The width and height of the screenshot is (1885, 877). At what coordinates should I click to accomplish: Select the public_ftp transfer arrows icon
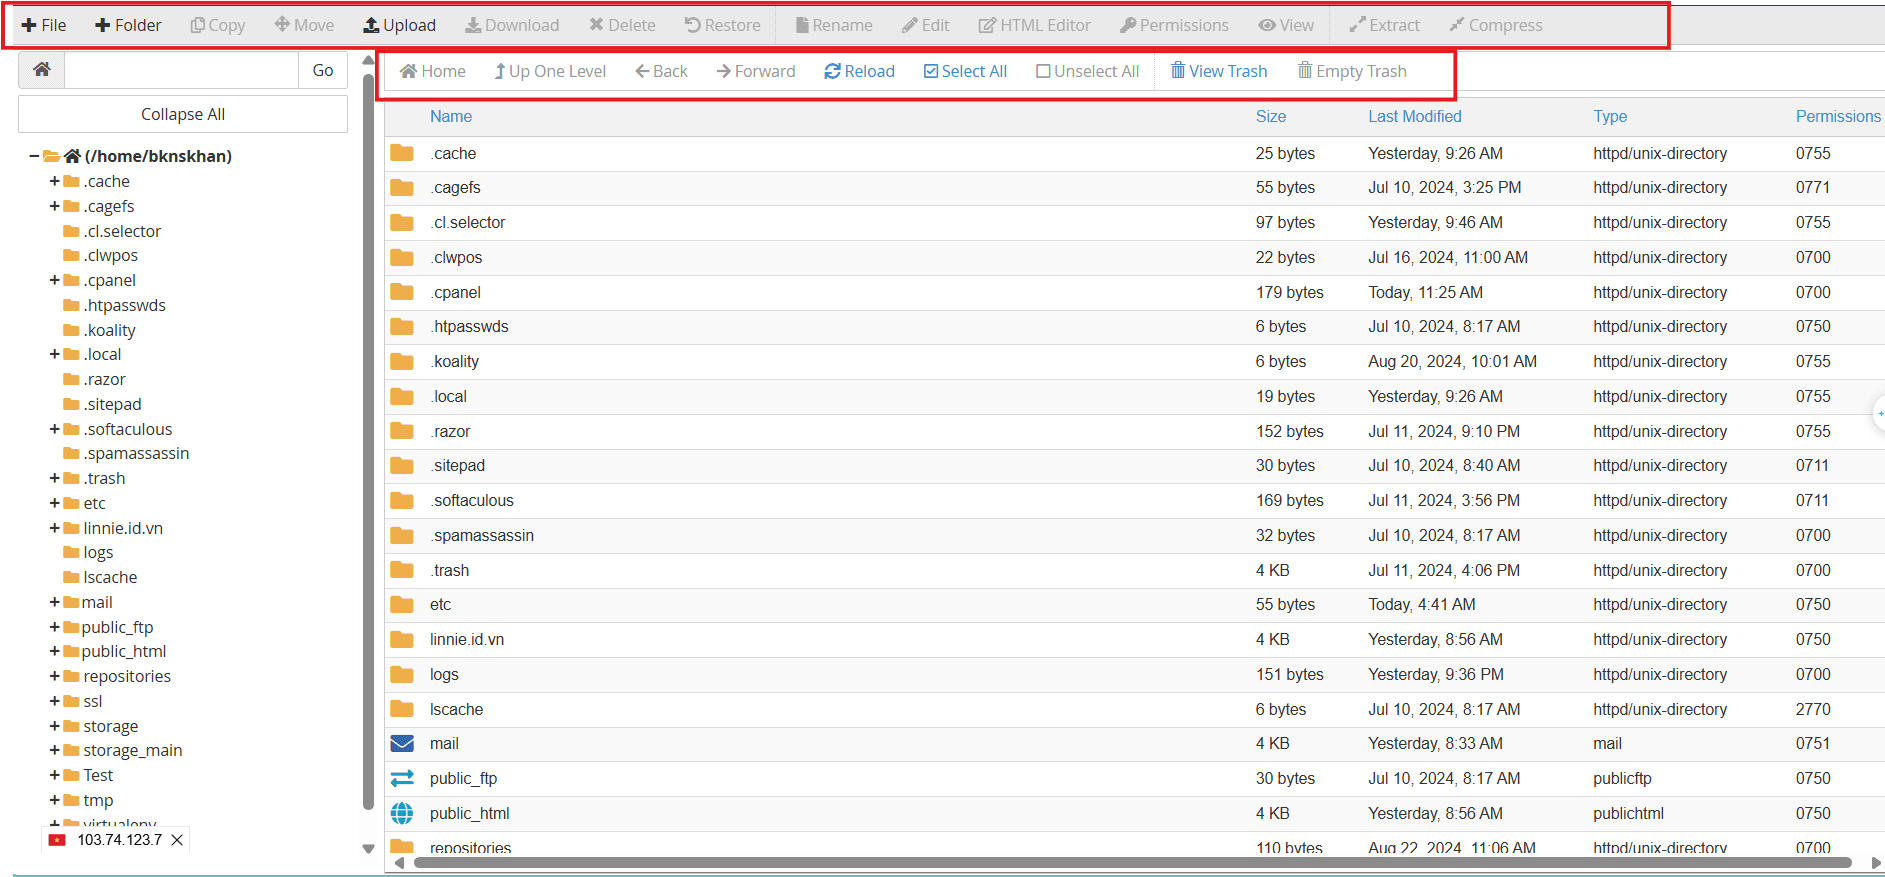coord(402,778)
